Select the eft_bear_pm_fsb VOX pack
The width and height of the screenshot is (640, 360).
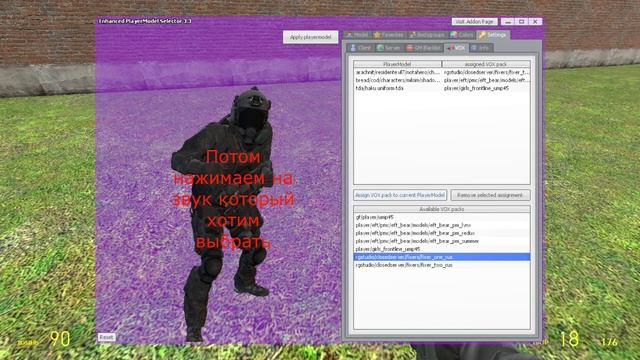click(x=442, y=225)
